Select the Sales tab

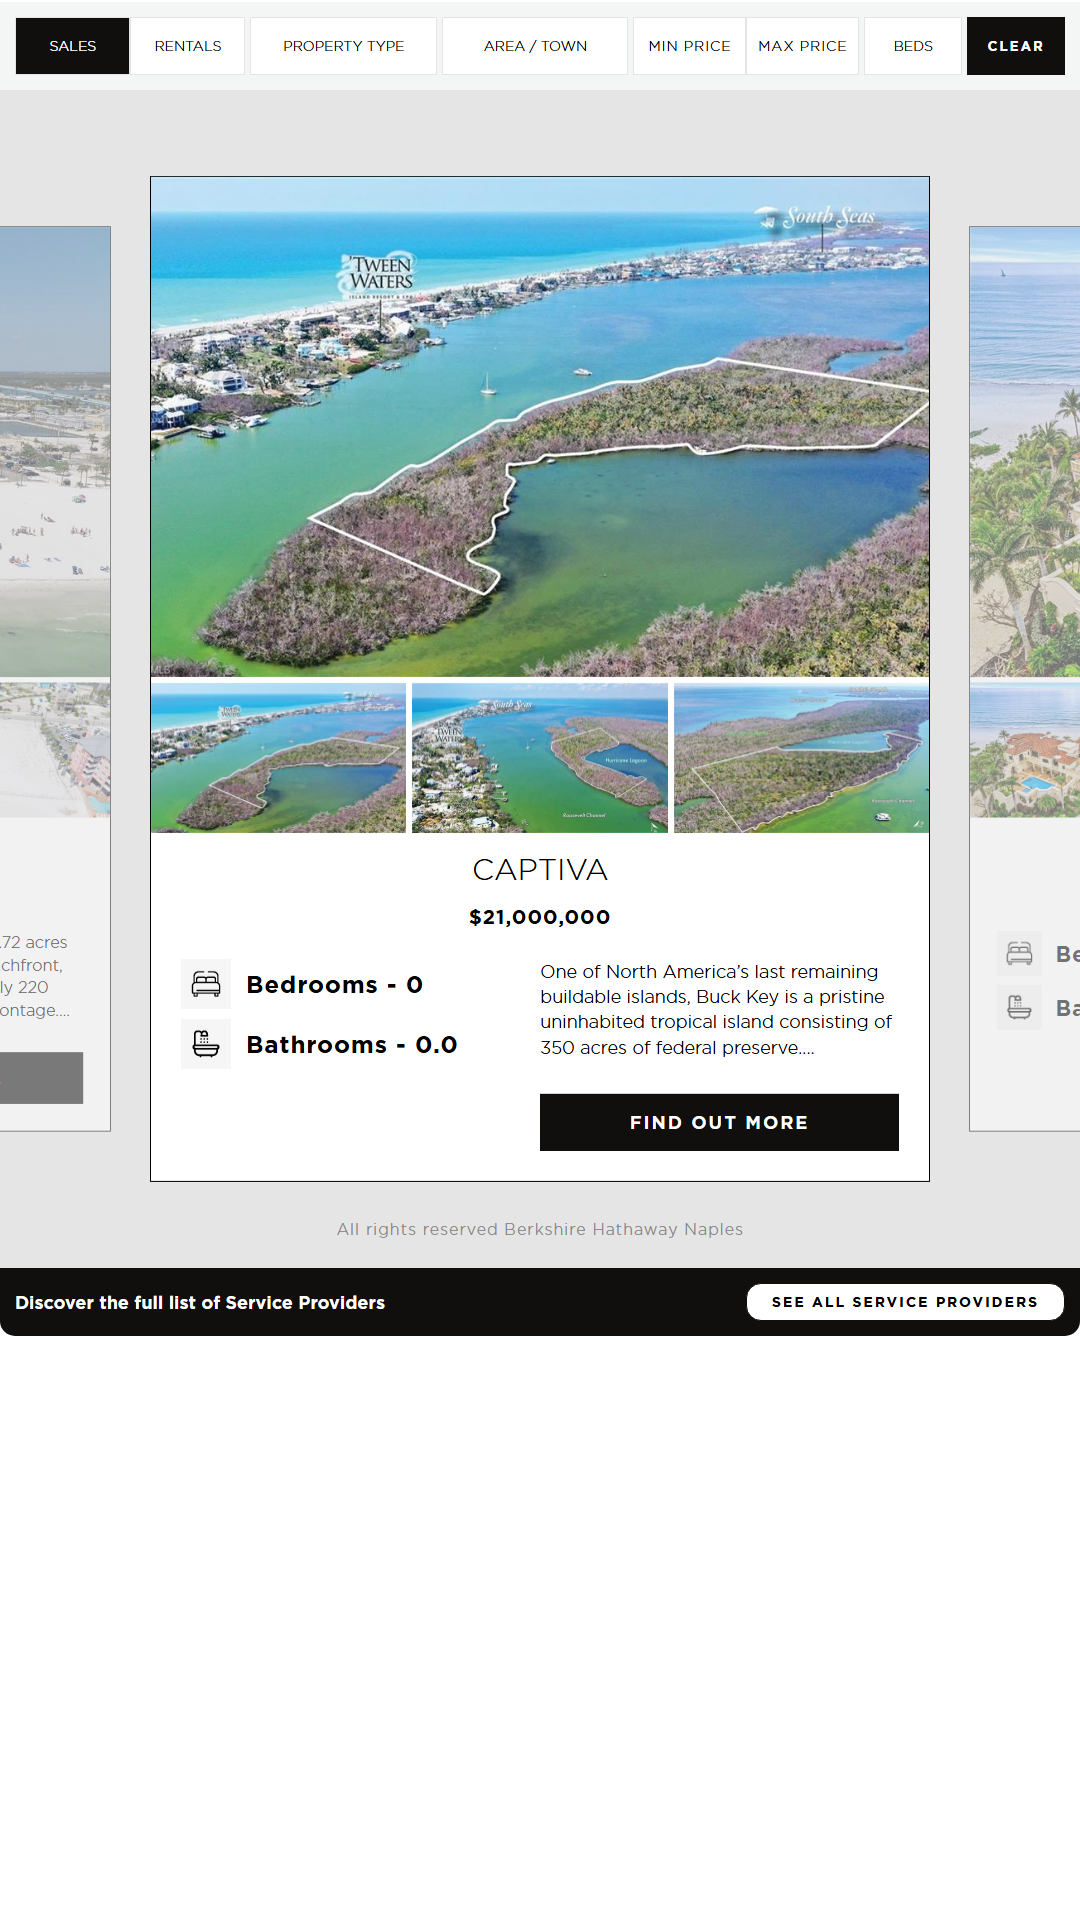coord(73,46)
